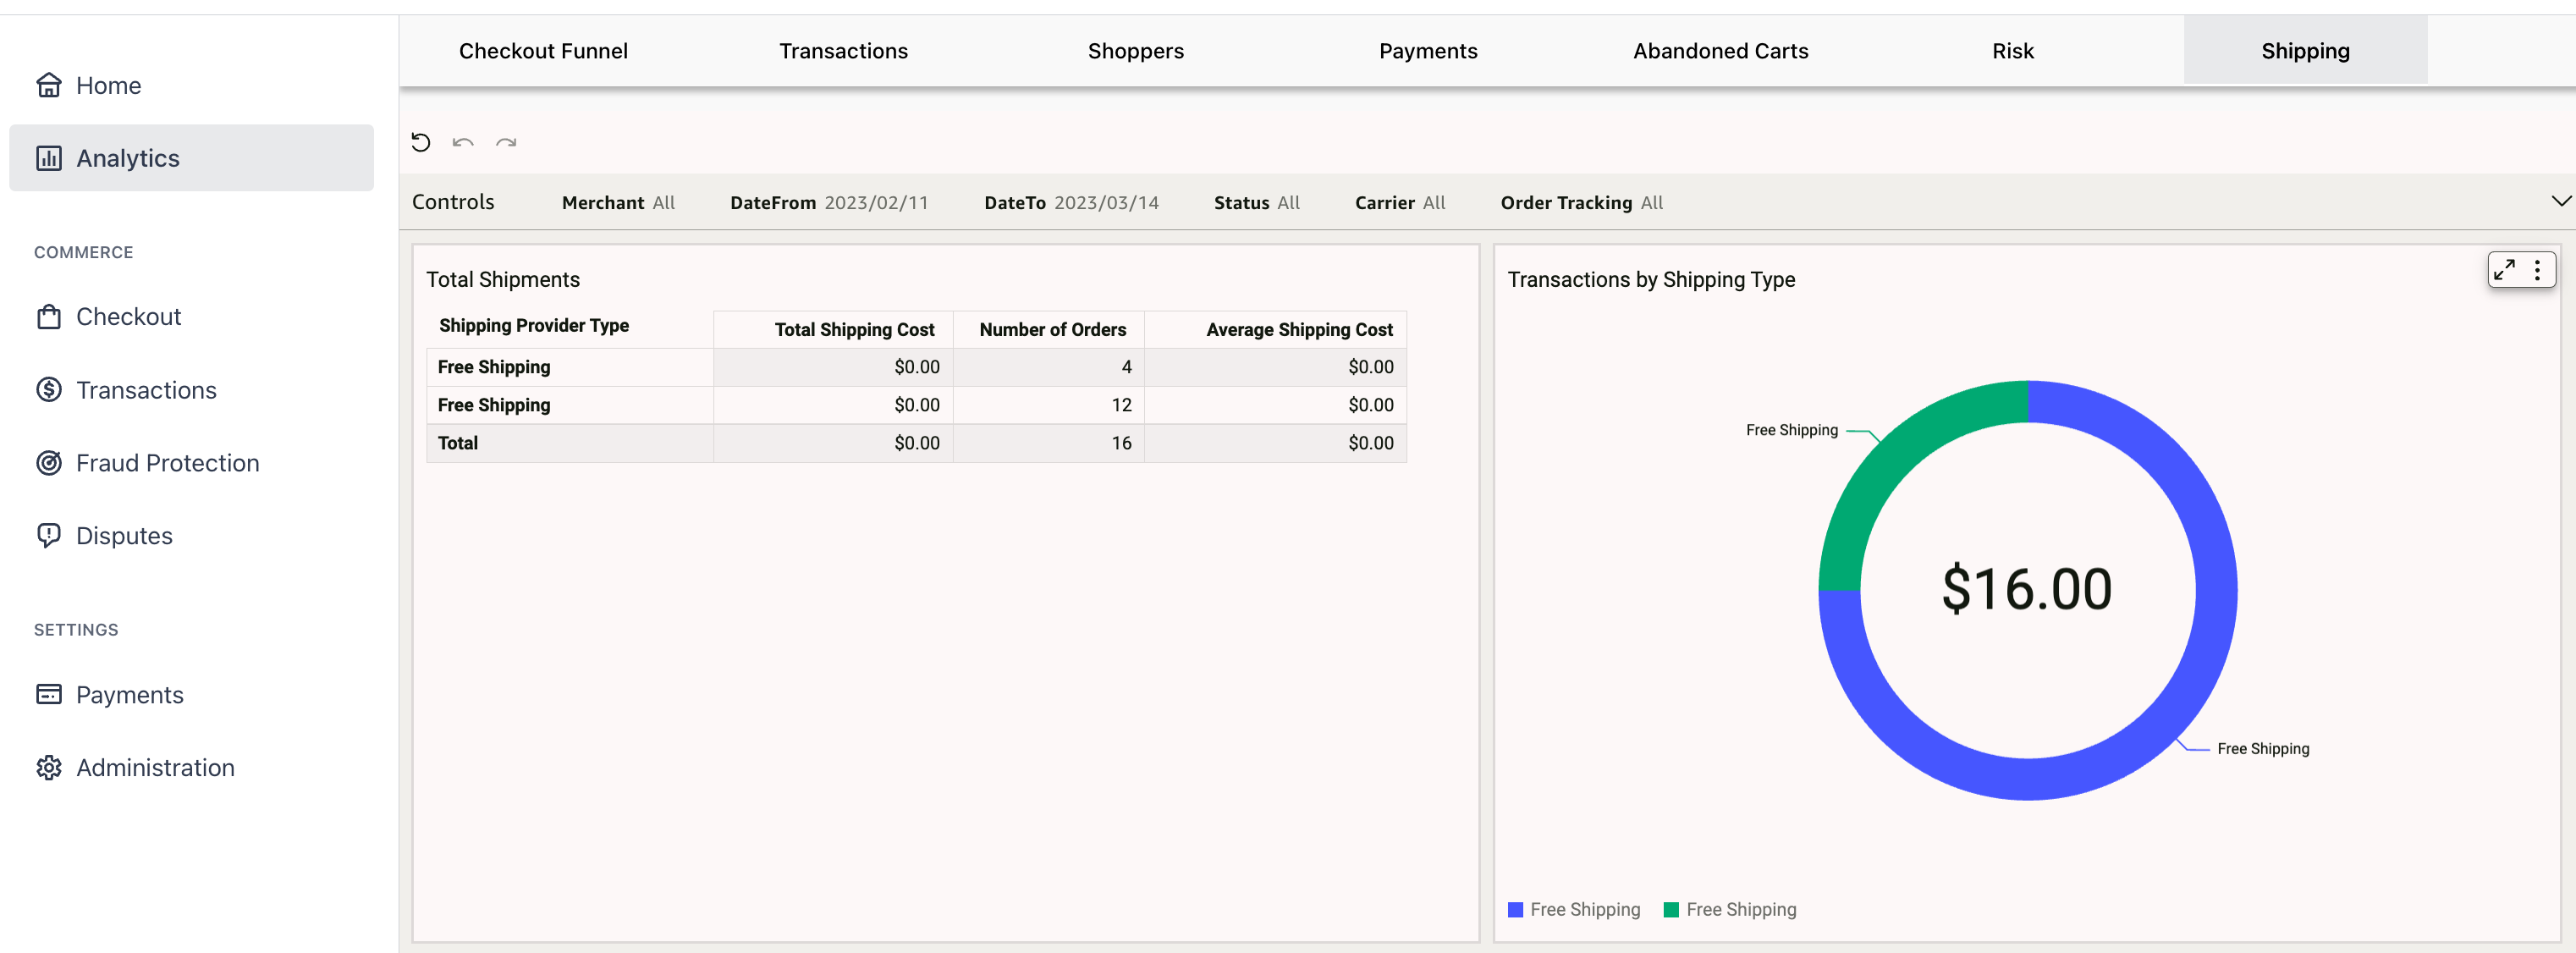The width and height of the screenshot is (2576, 953).
Task: Click the green Free Shipping legend swatch
Action: point(1671,910)
